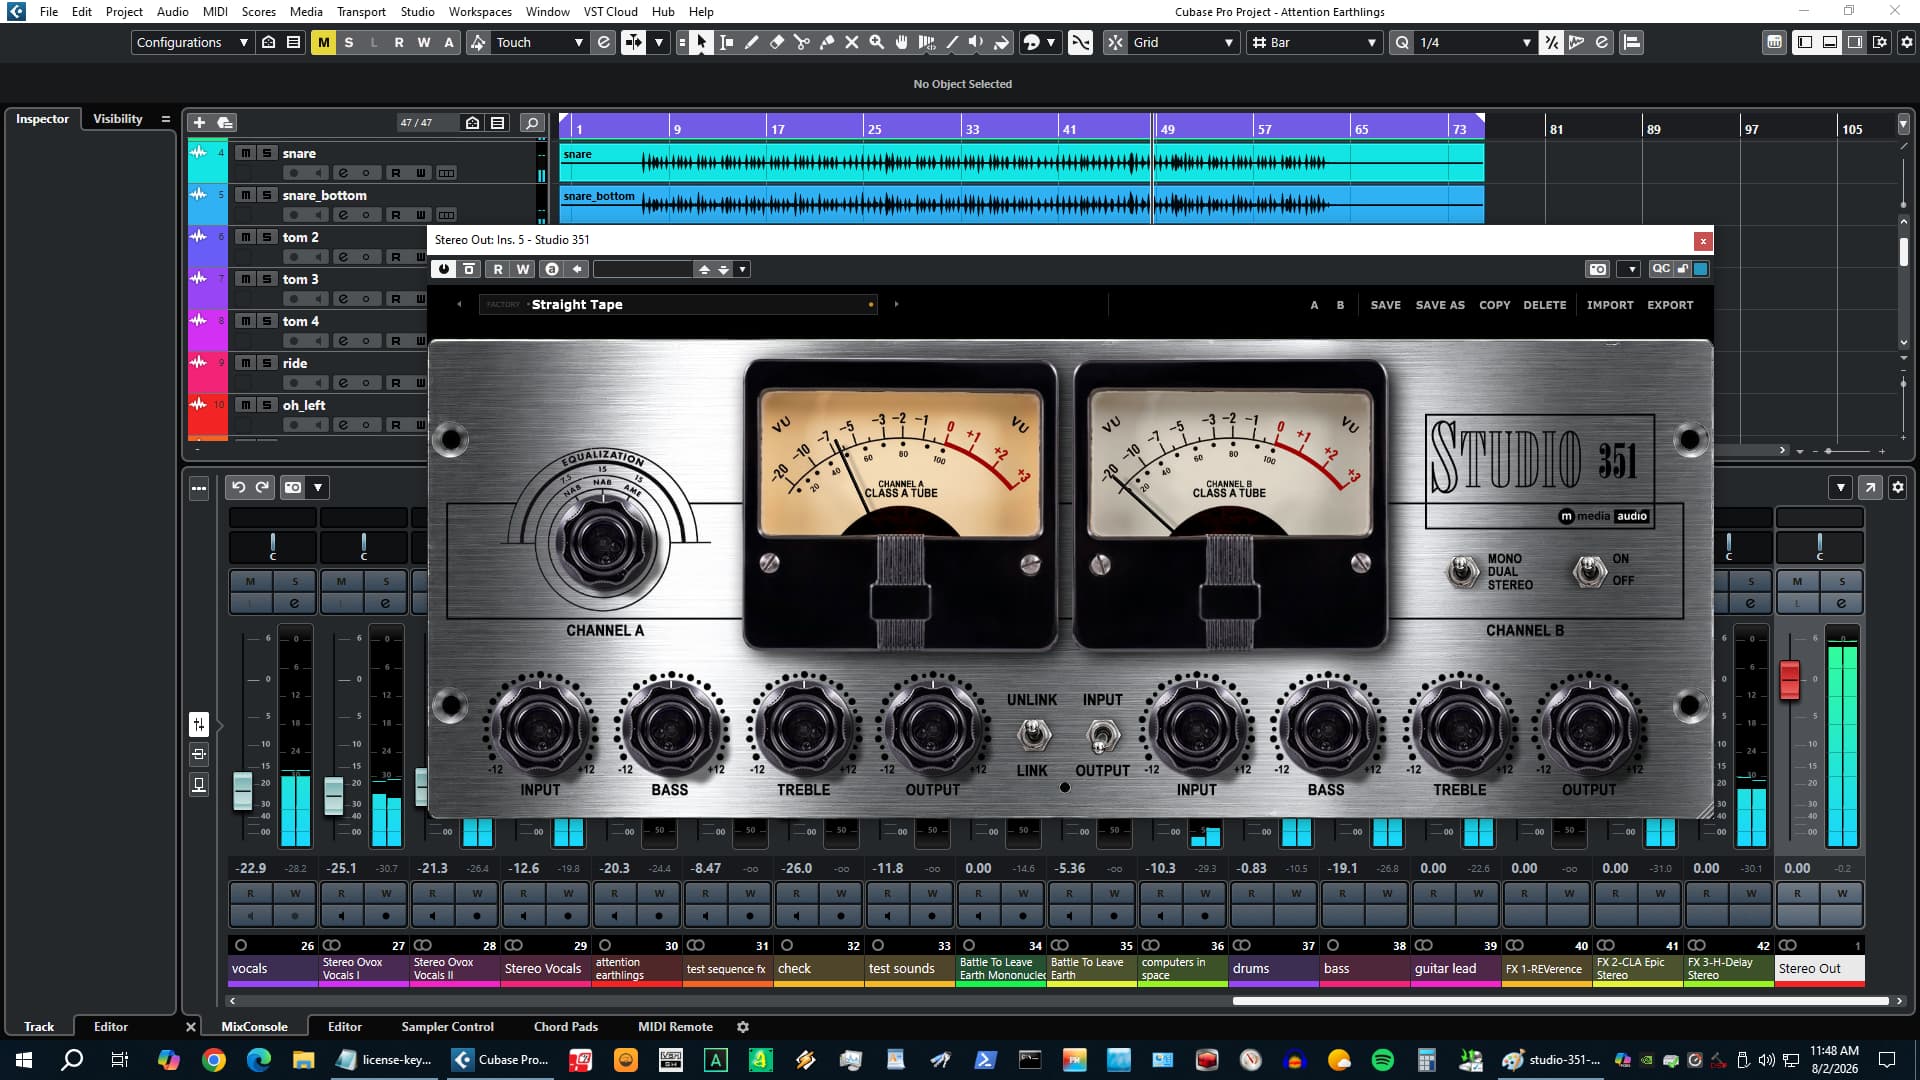Click DELETE preset button
The width and height of the screenshot is (1920, 1080).
coord(1545,305)
